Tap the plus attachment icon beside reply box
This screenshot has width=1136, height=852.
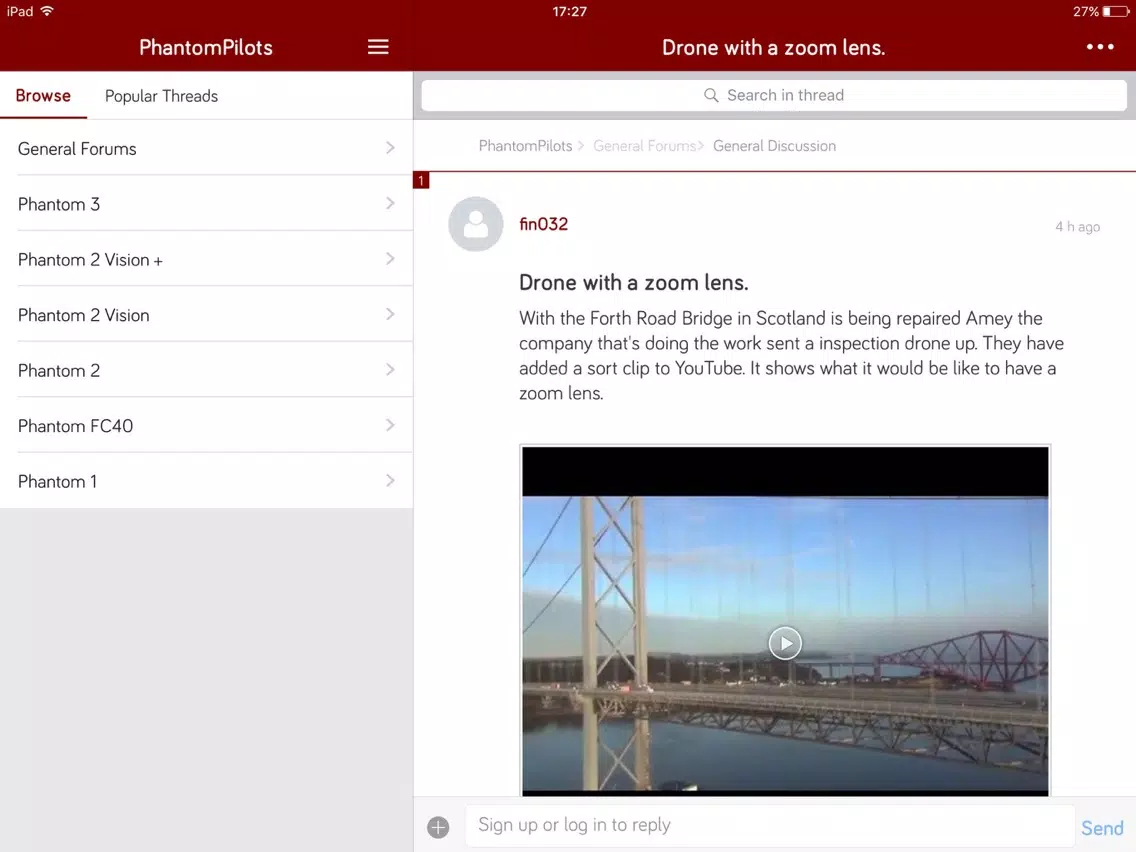438,827
